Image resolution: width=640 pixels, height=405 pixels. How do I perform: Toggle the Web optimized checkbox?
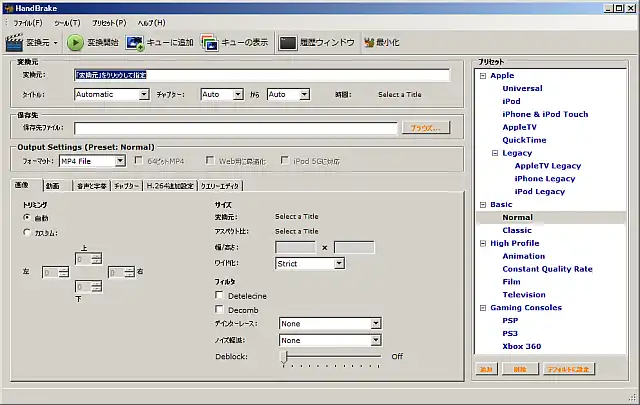point(210,160)
